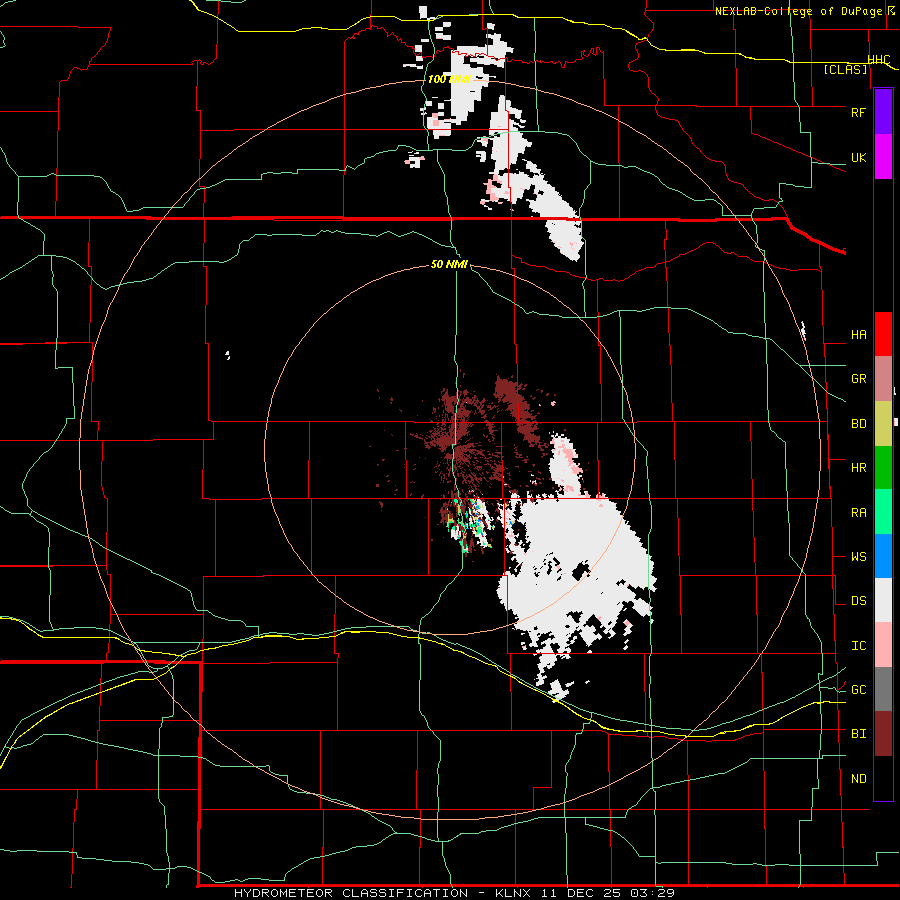Select the dusty pink GR legend swatch
Viewport: 900px width, 900px height.
[x=883, y=378]
